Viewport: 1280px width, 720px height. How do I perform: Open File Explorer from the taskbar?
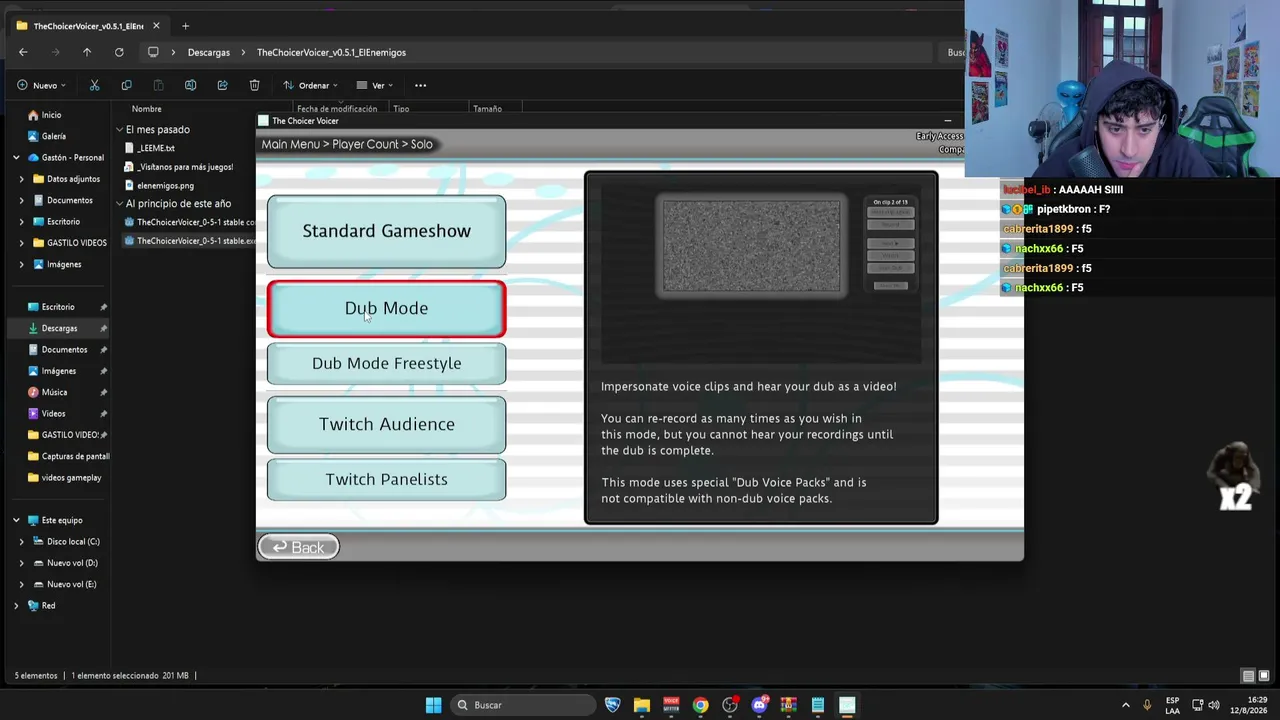(x=642, y=705)
